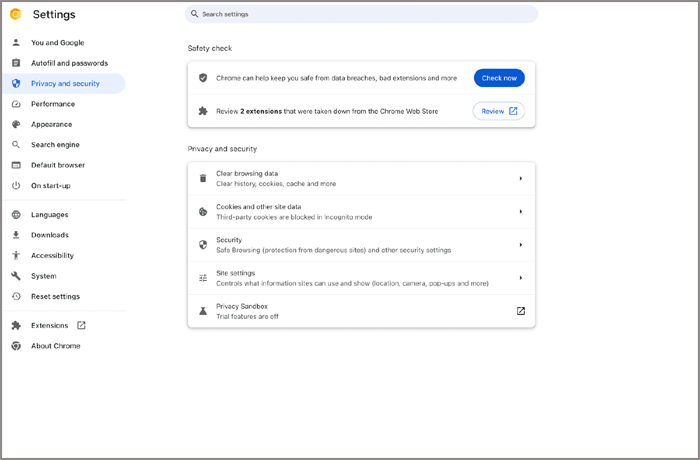Screen dimensions: 700x460
Task: Click the magnifier icon in search settings bar
Action: [x=195, y=14]
